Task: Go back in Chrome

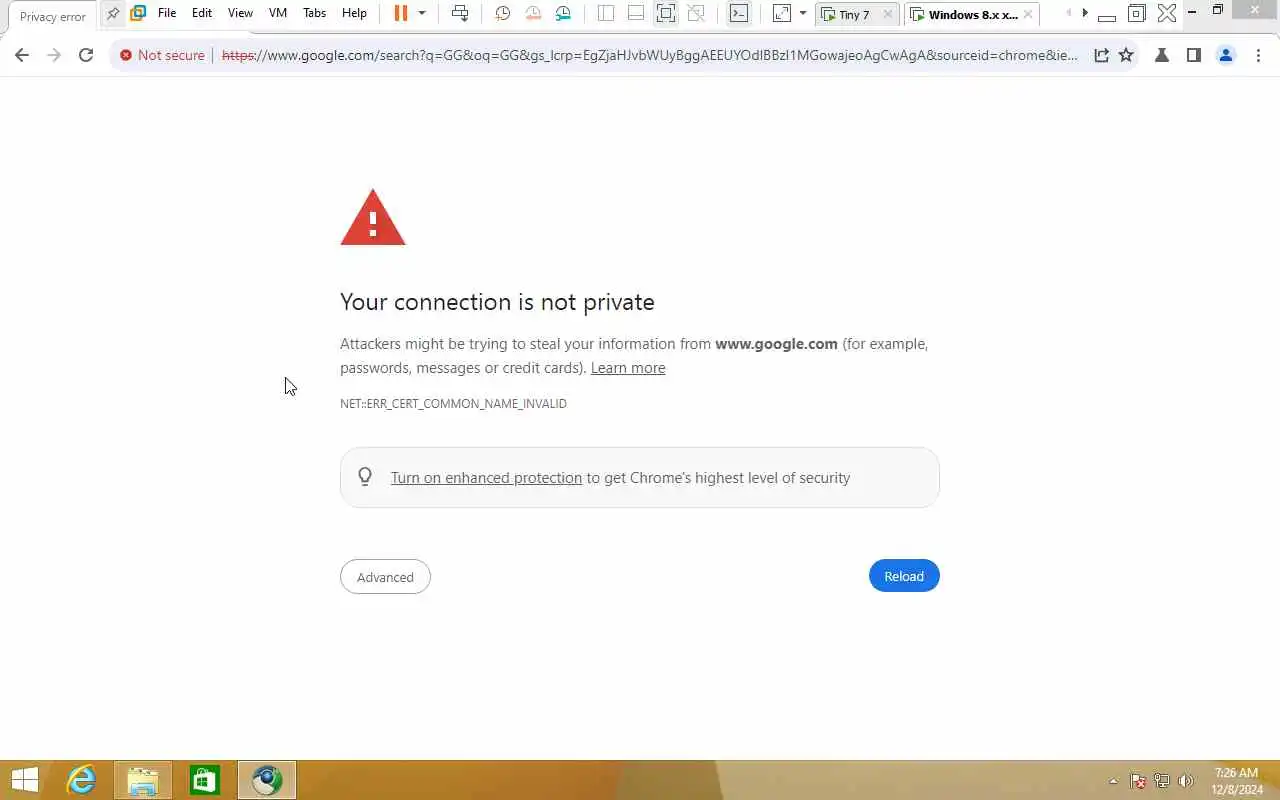Action: click(x=22, y=55)
